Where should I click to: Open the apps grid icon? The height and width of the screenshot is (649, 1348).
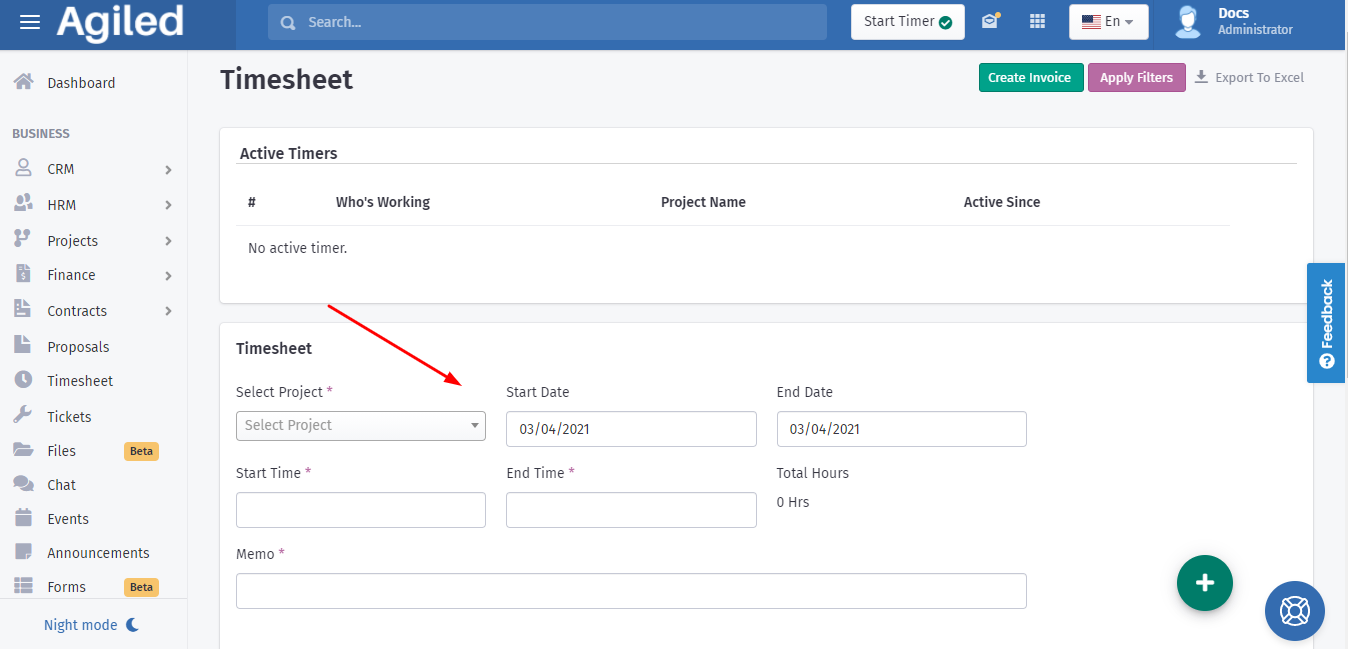tap(1037, 22)
